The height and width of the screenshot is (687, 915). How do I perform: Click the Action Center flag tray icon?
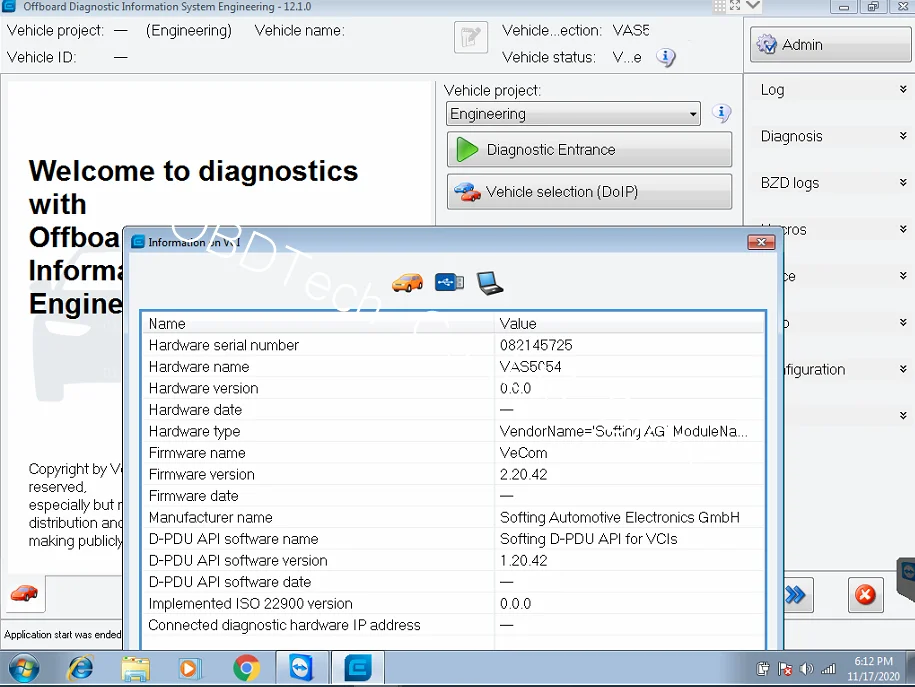pyautogui.click(x=785, y=669)
